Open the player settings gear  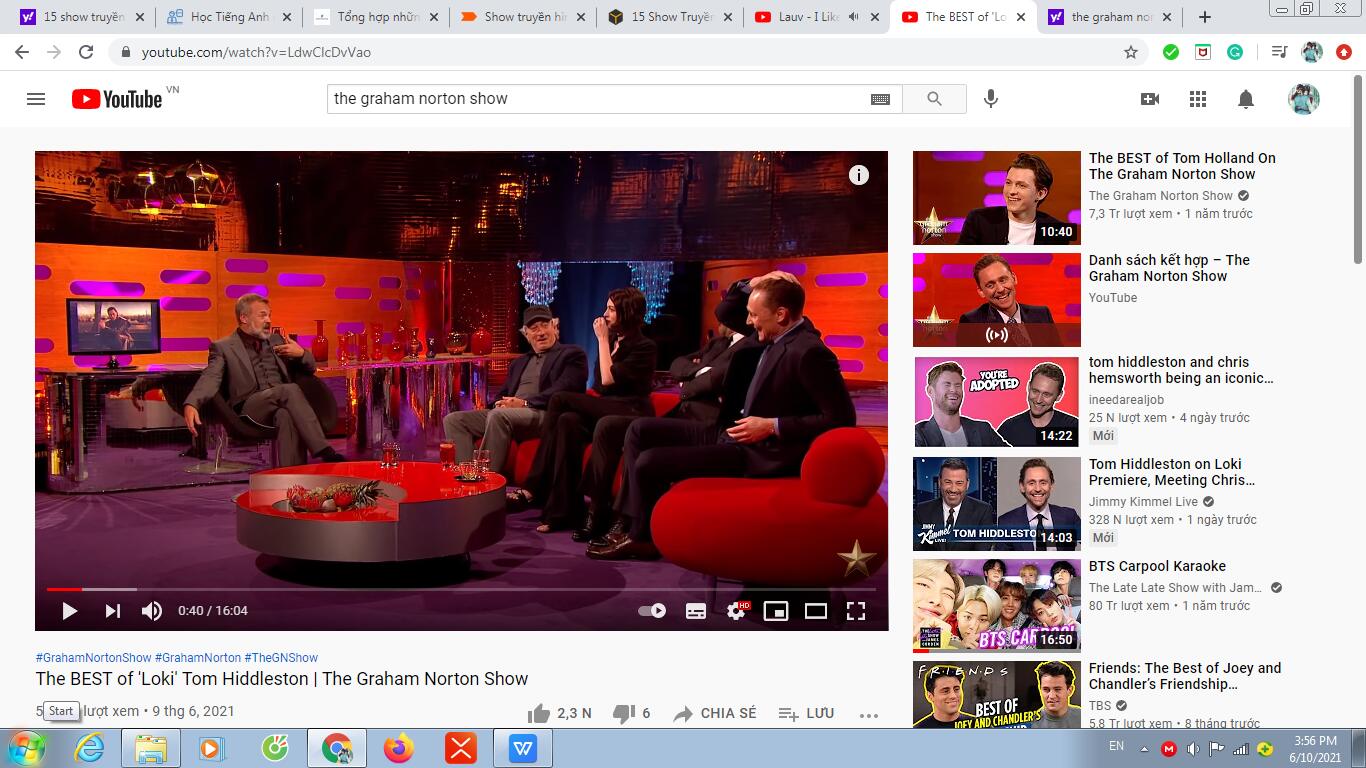(x=737, y=610)
